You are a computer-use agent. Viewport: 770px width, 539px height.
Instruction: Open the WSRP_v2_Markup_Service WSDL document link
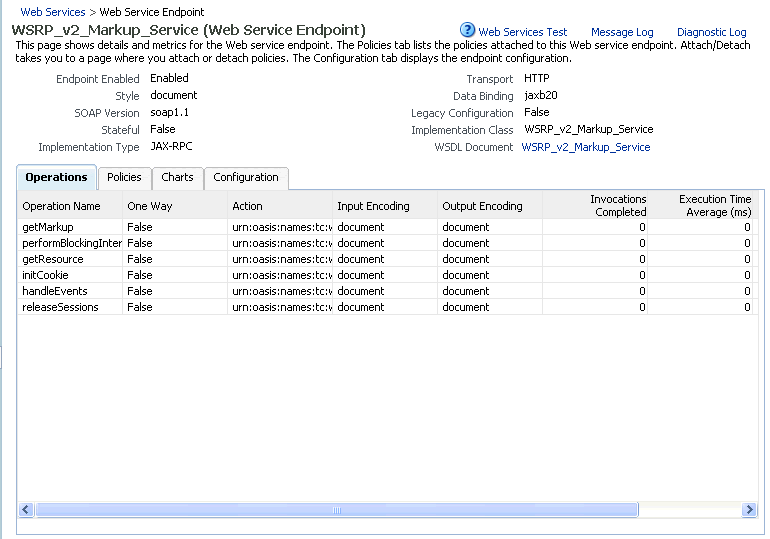pyautogui.click(x=585, y=147)
